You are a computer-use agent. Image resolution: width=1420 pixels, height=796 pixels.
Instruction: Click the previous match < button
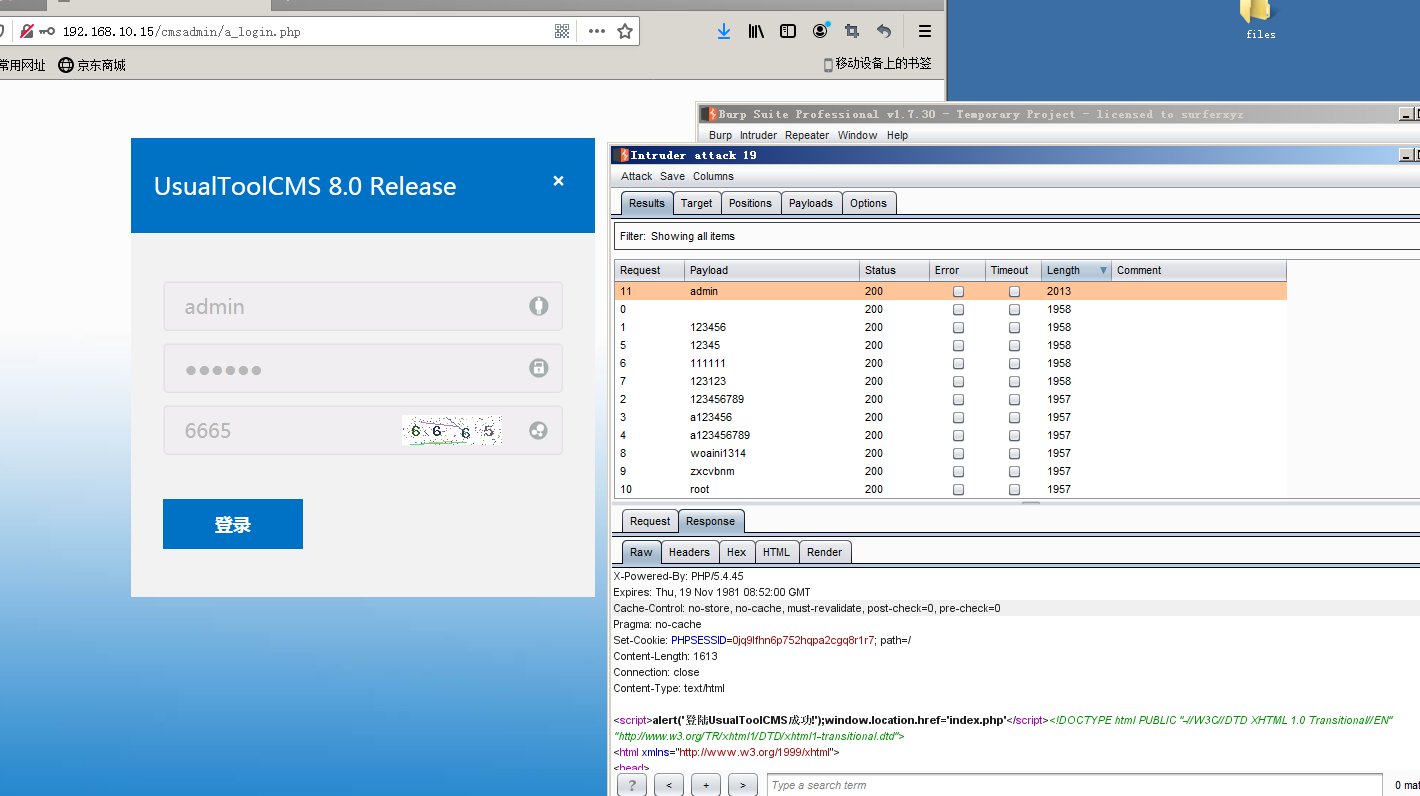tap(669, 785)
